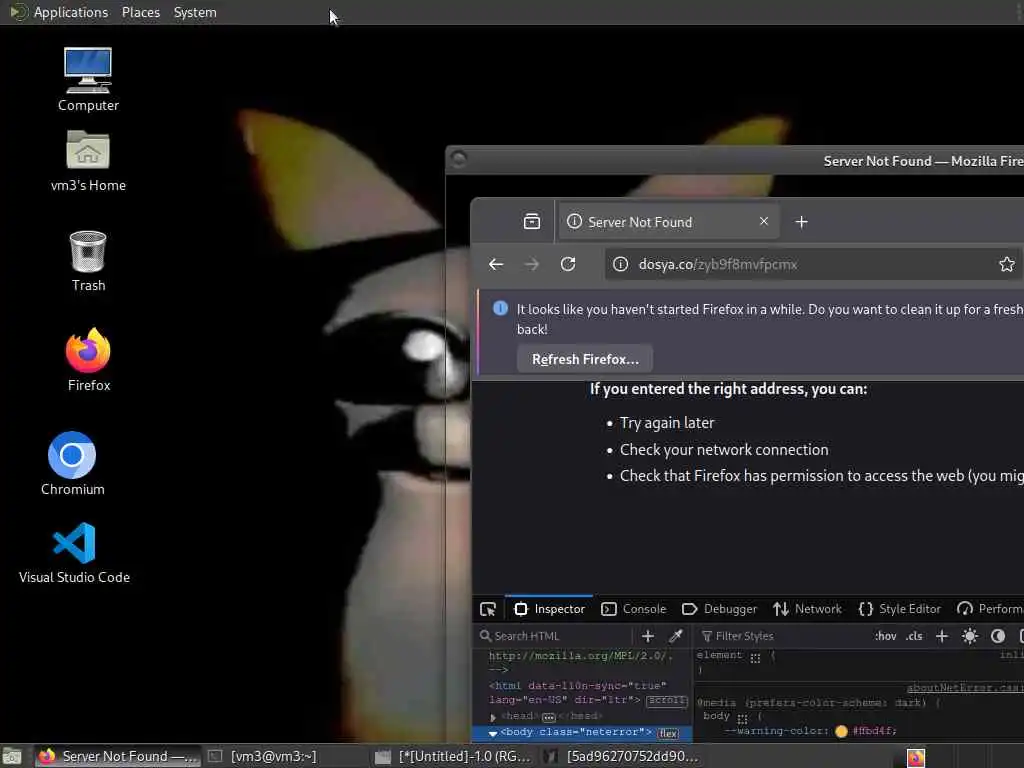The width and height of the screenshot is (1024, 768).
Task: Activate the element picker in DevTools
Action: tap(488, 609)
